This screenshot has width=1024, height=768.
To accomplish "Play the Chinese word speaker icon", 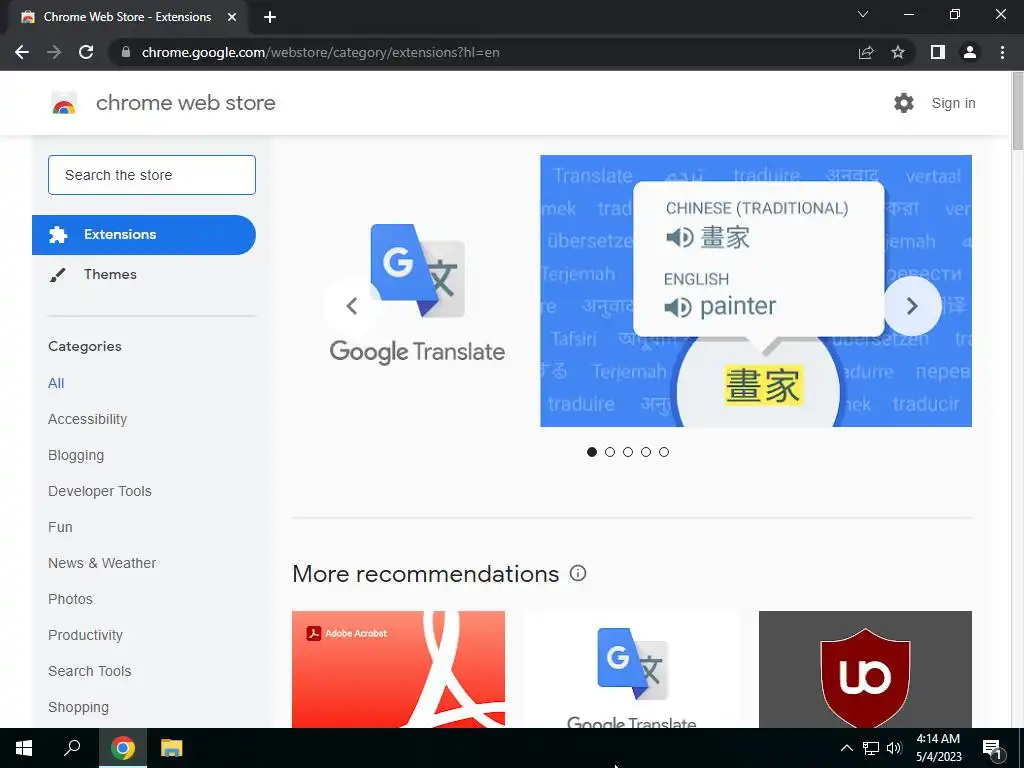I will pyautogui.click(x=680, y=237).
